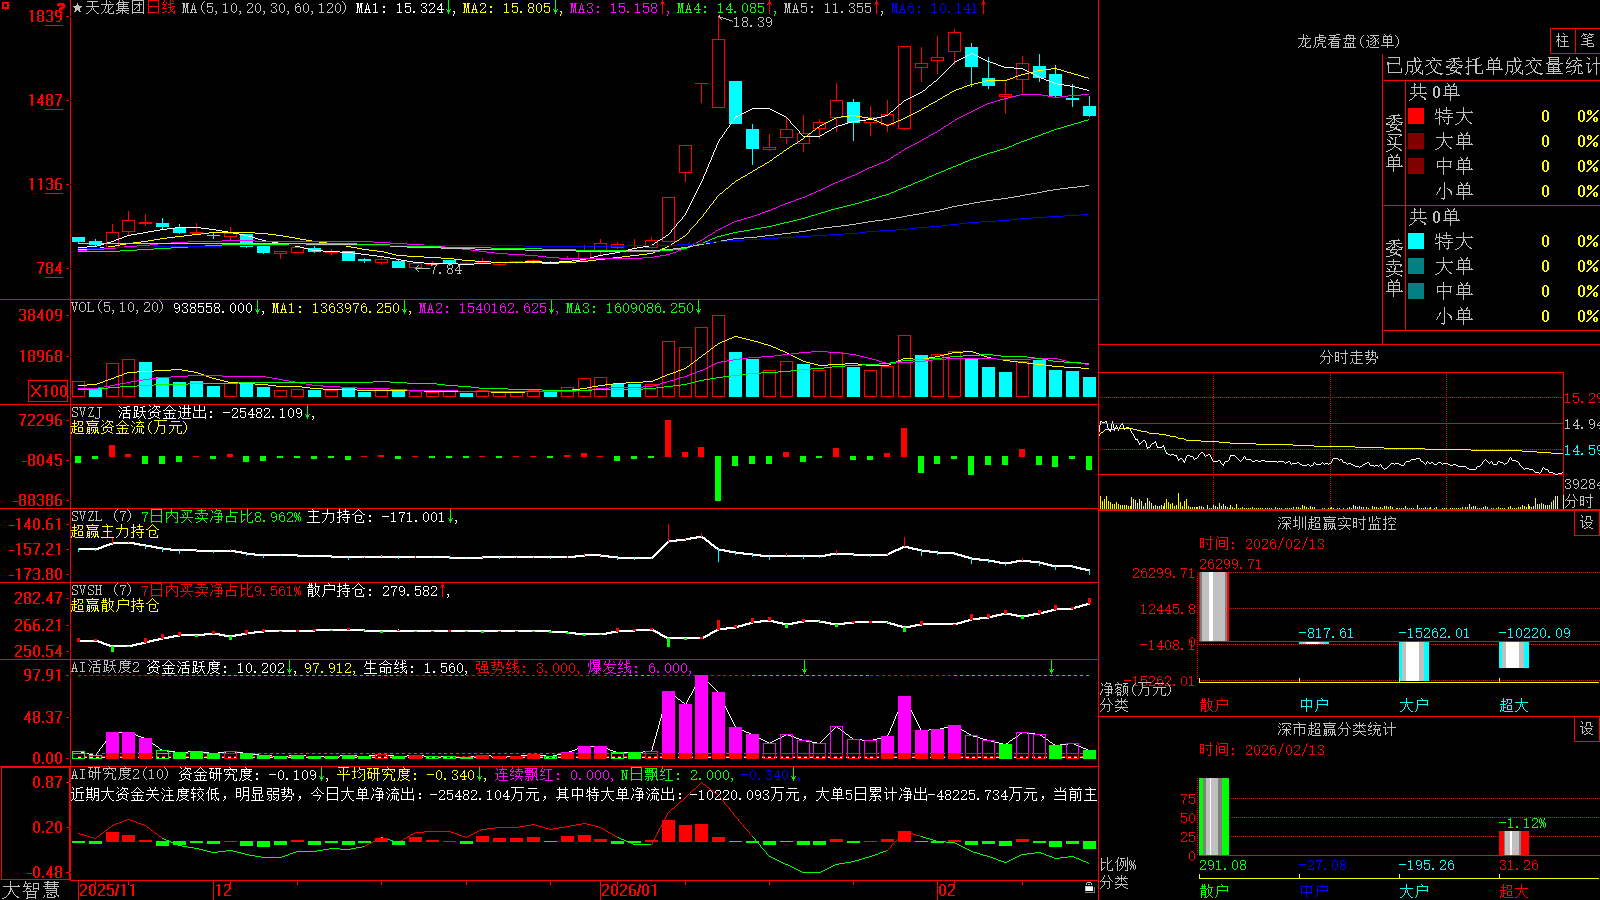Click the teal 中单 sell-order swatch

tap(1416, 291)
